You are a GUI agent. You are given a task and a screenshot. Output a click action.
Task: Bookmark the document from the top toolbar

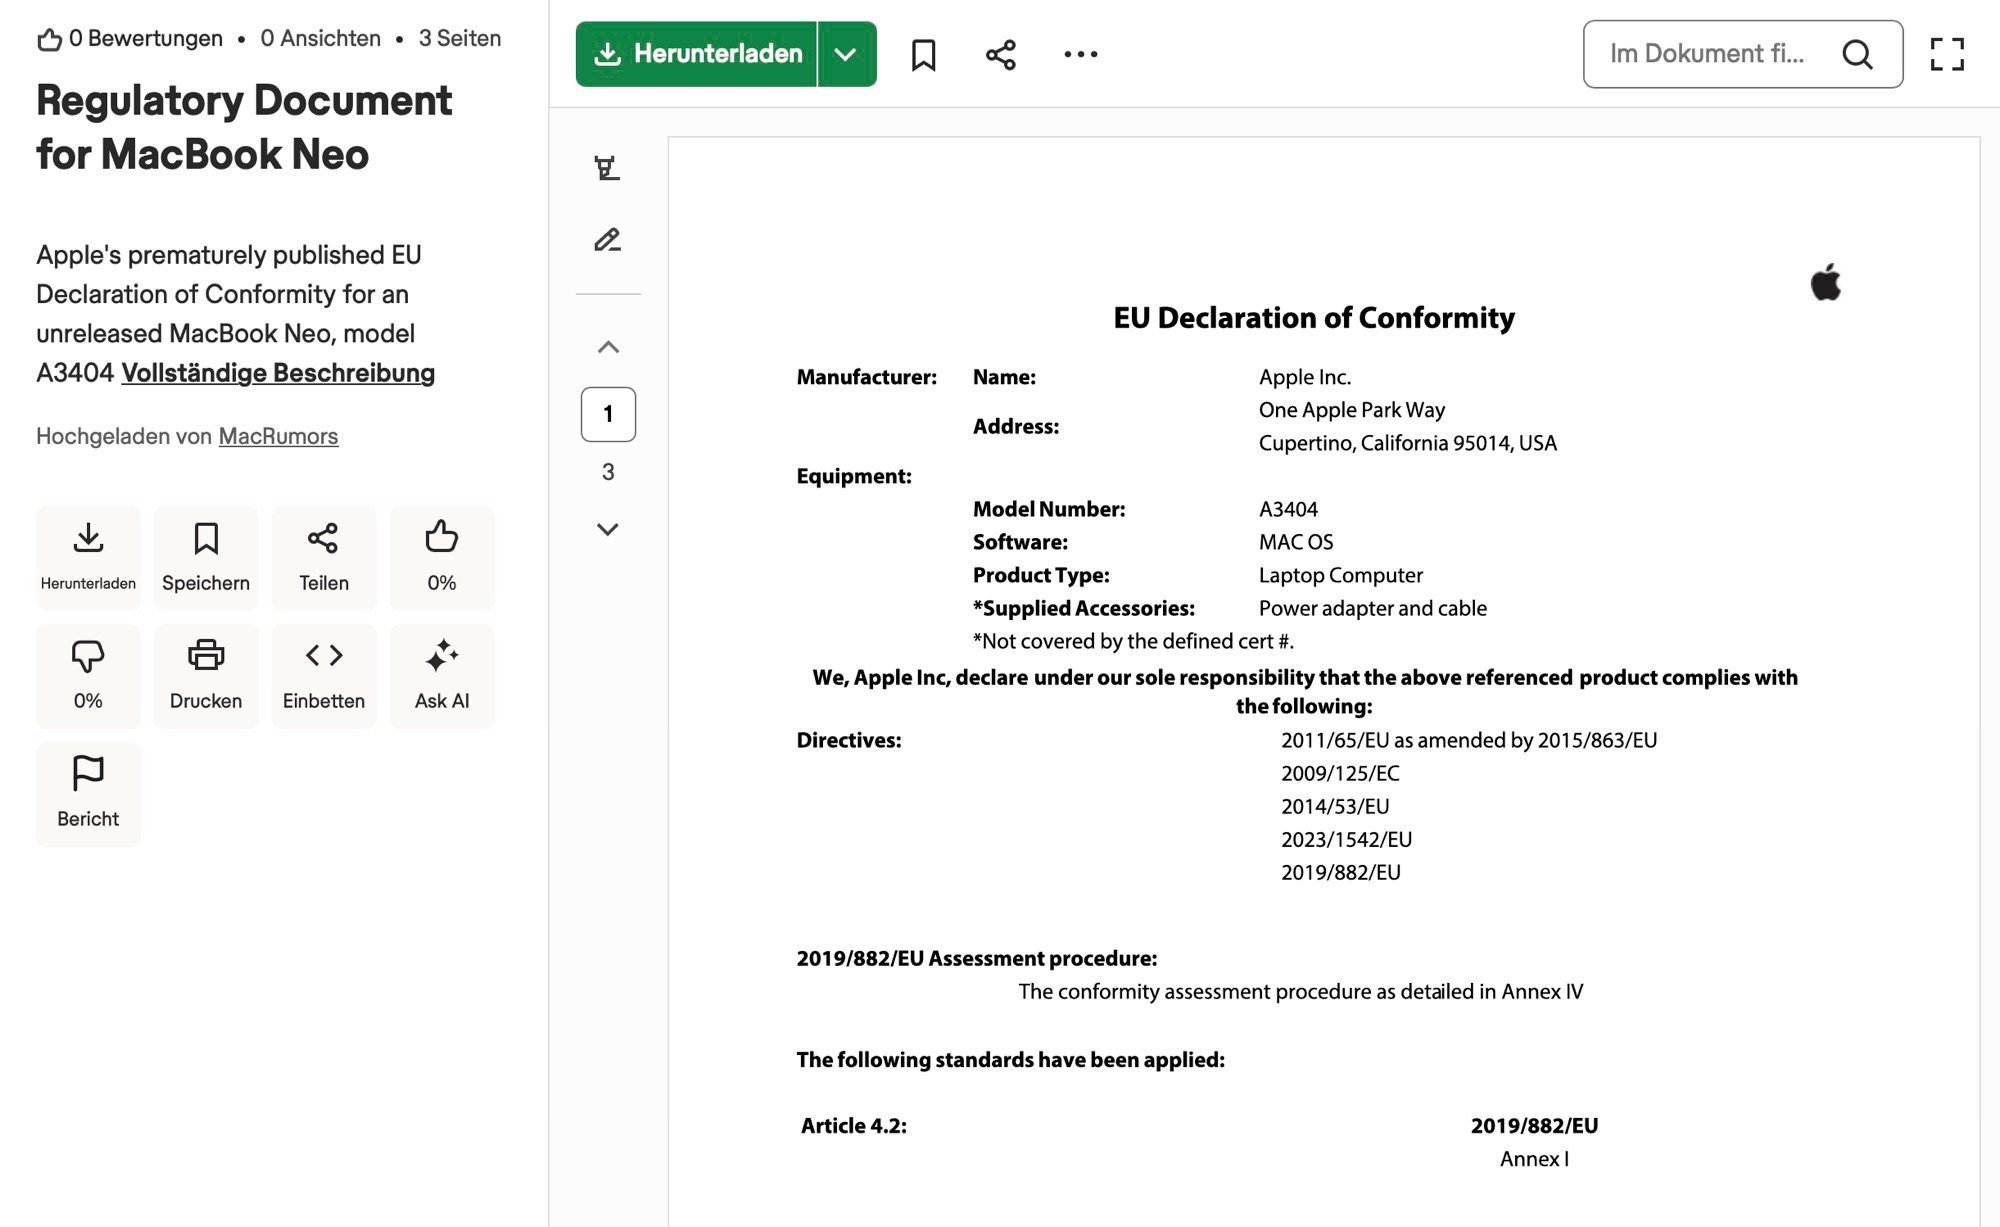pos(923,55)
